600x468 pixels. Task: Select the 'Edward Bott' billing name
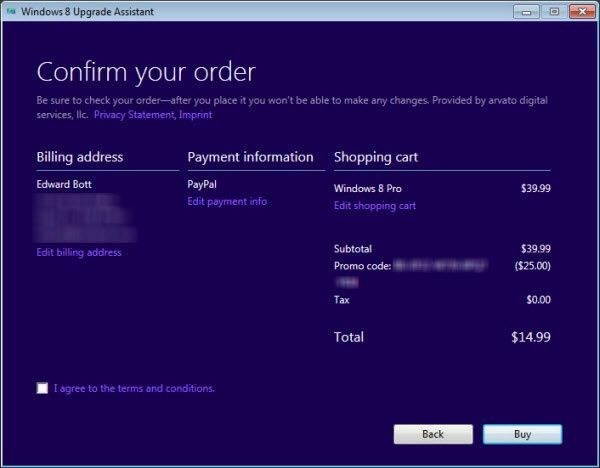(64, 184)
